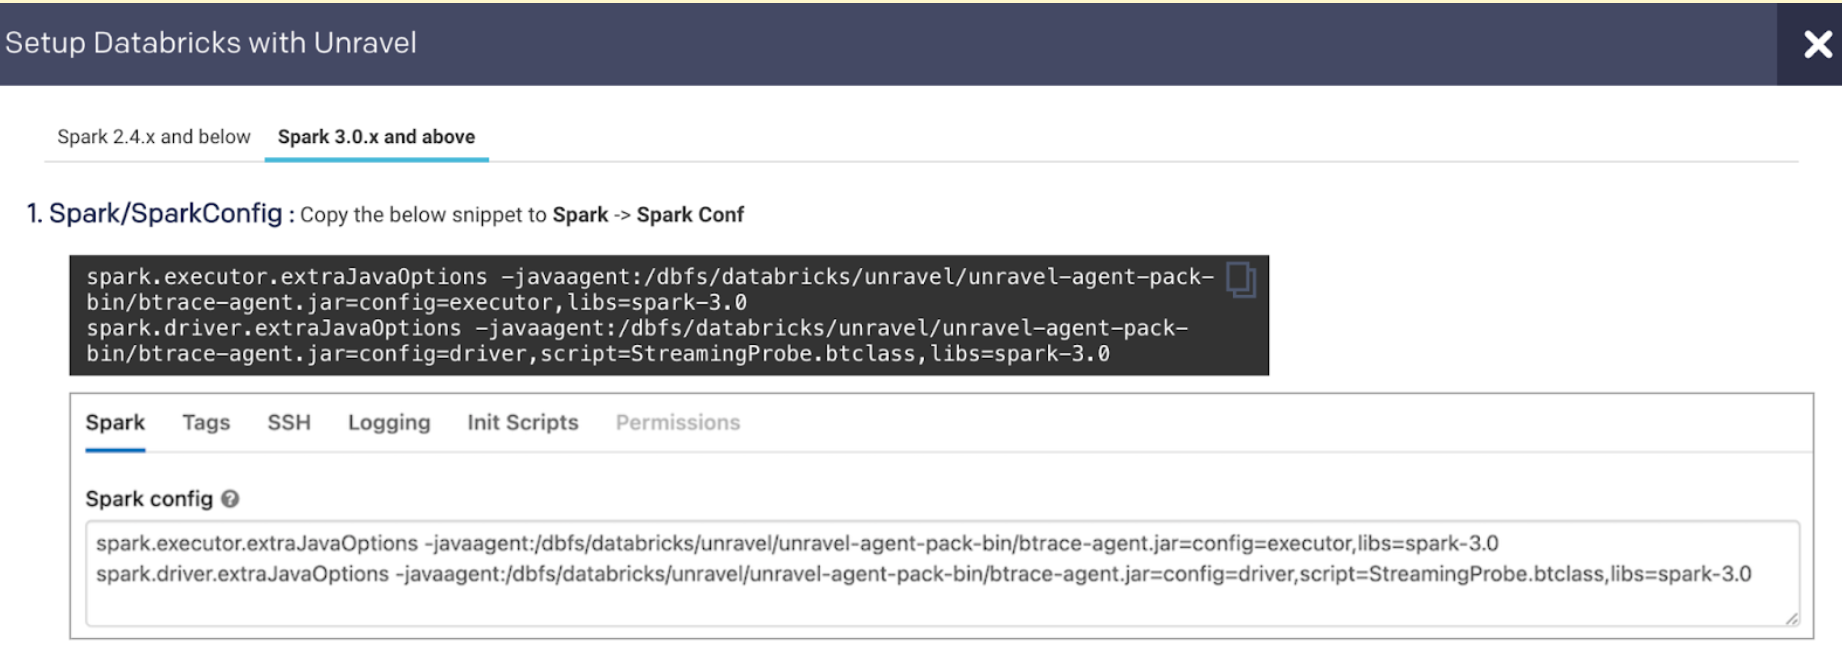Open the Spark 3.0.x and above tab
This screenshot has height=660, width=1842.
pyautogui.click(x=376, y=137)
